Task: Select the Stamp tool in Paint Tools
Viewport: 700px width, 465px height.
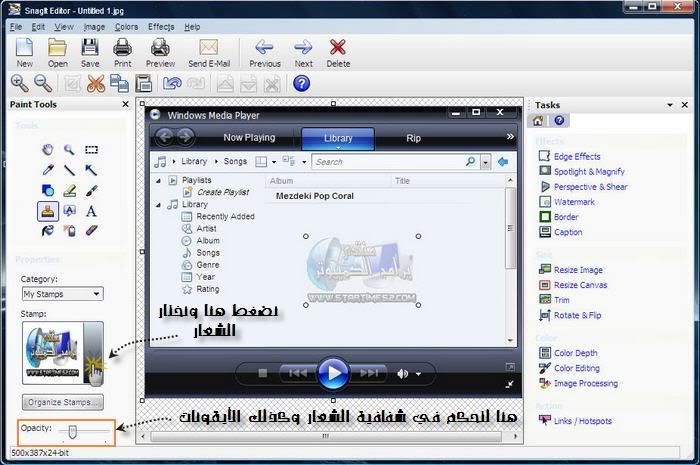Action: click(47, 211)
